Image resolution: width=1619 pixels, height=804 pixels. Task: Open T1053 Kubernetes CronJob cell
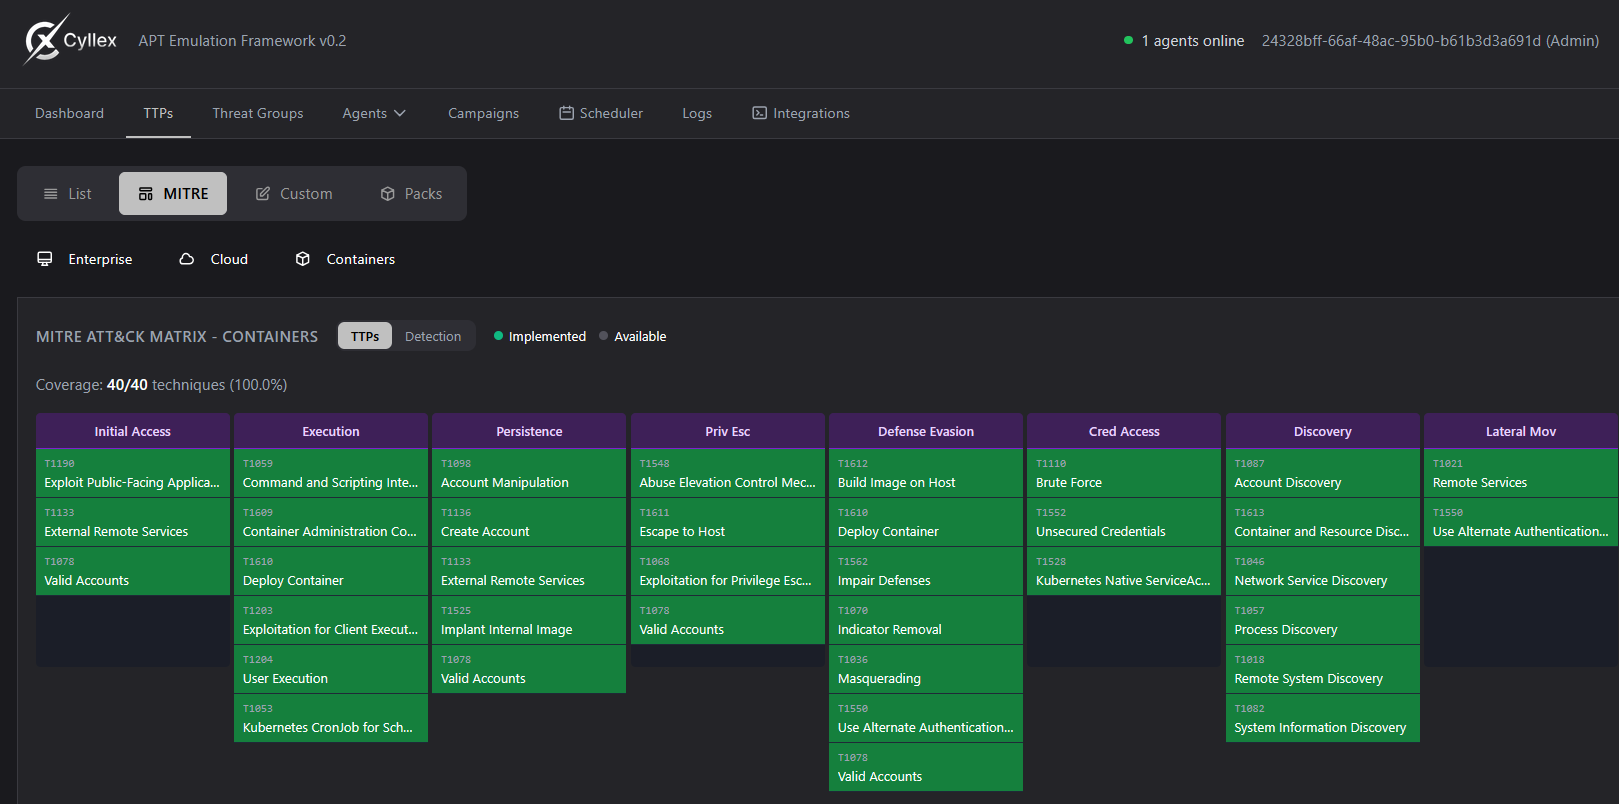331,718
